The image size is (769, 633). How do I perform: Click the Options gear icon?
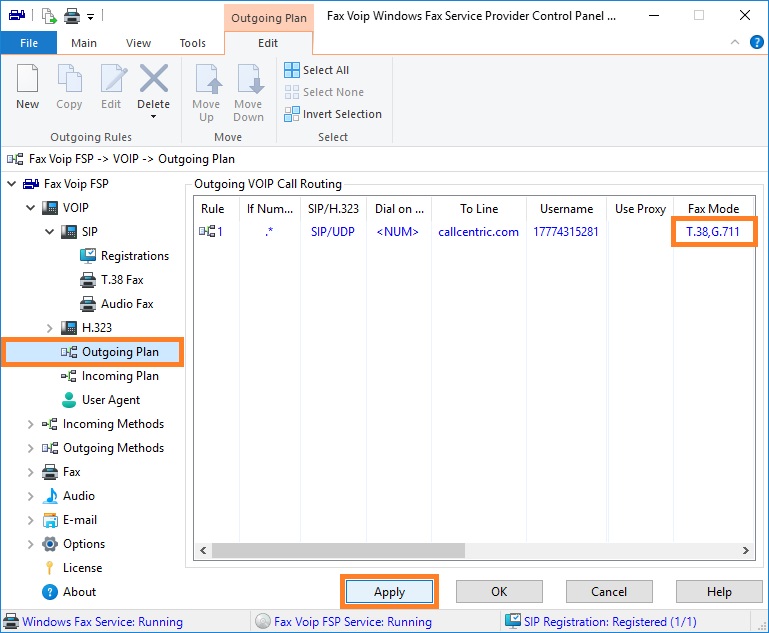50,544
